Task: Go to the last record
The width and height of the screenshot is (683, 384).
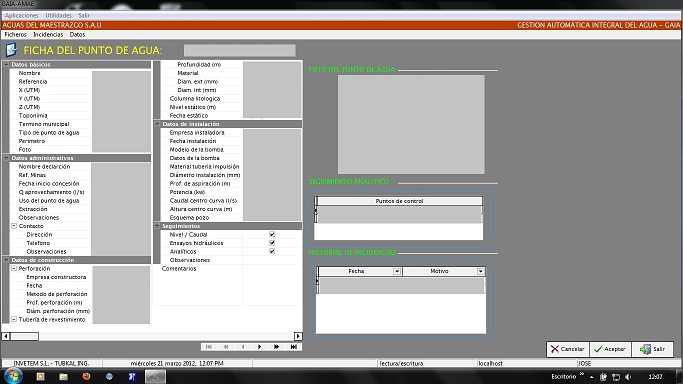Action: [294, 347]
